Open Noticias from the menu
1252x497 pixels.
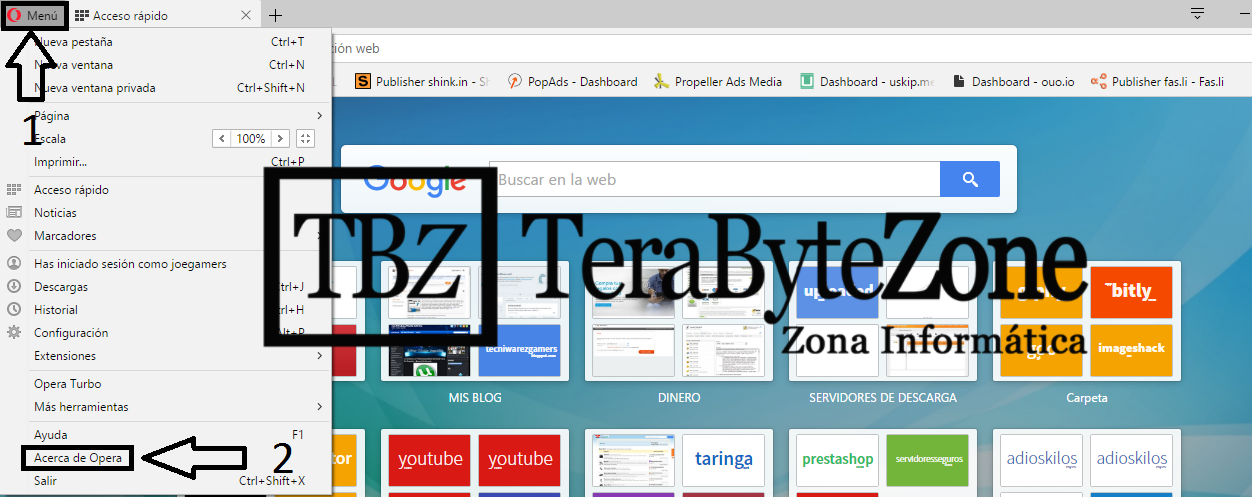(167, 213)
